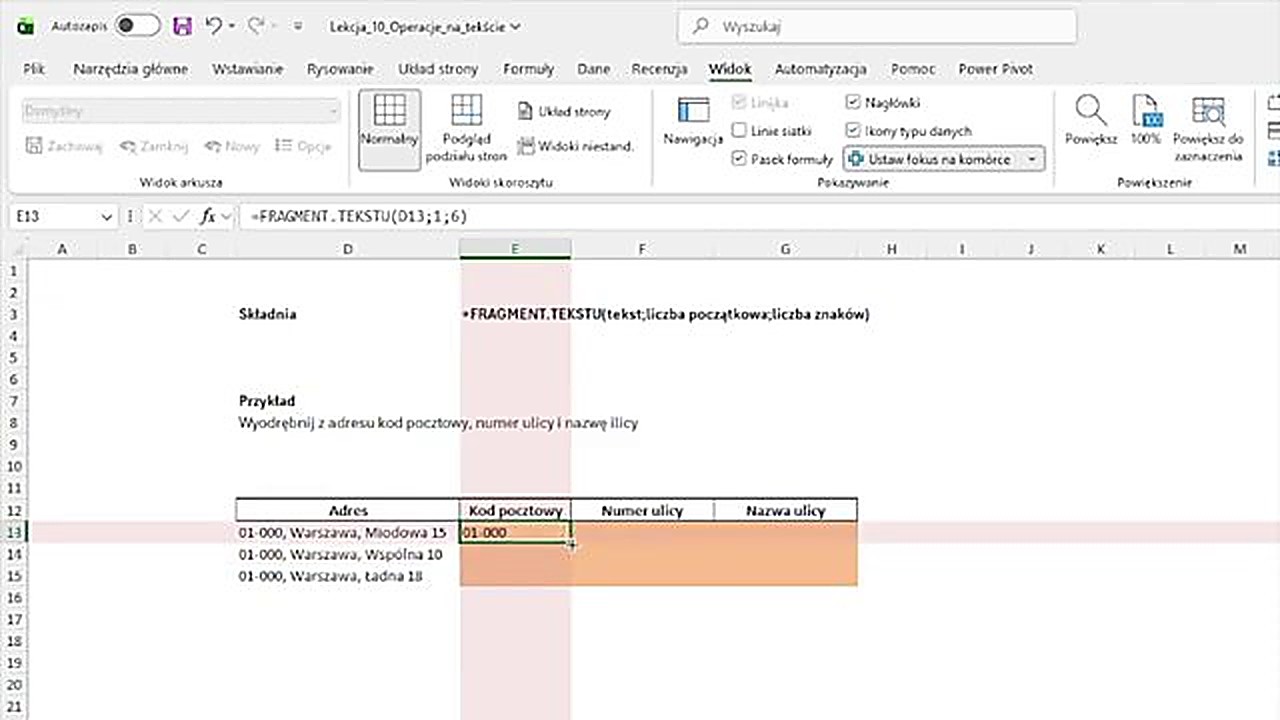The width and height of the screenshot is (1280, 720).
Task: Set zoom to 100%
Action: tap(1146, 122)
